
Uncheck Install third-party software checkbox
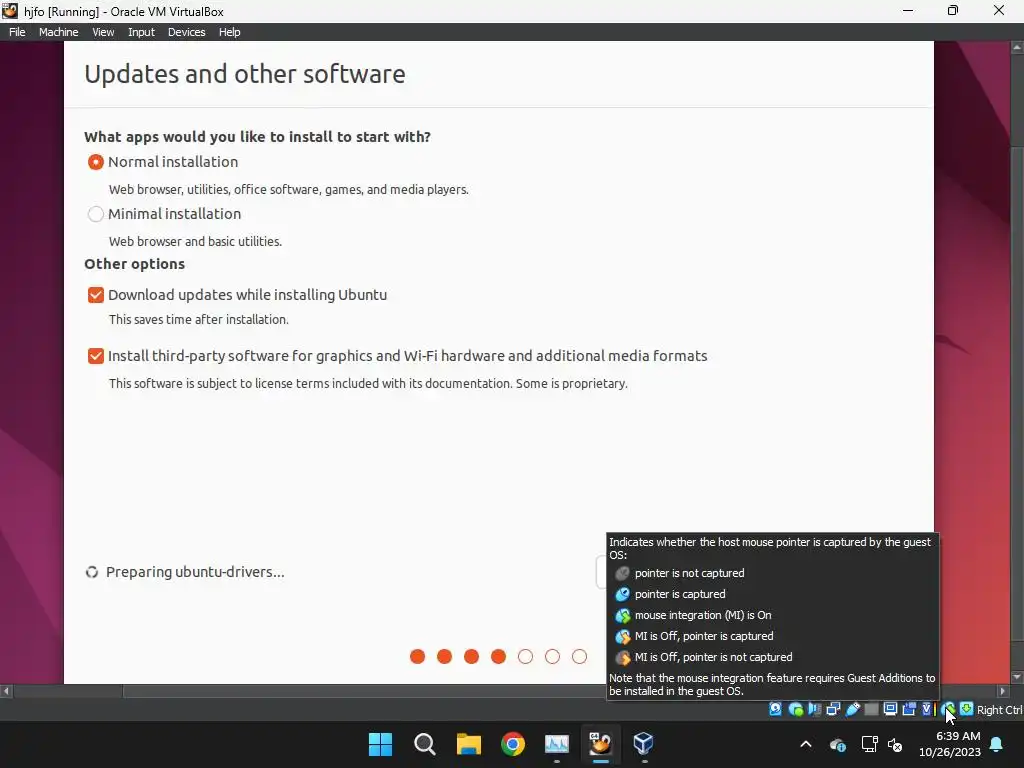tap(96, 356)
